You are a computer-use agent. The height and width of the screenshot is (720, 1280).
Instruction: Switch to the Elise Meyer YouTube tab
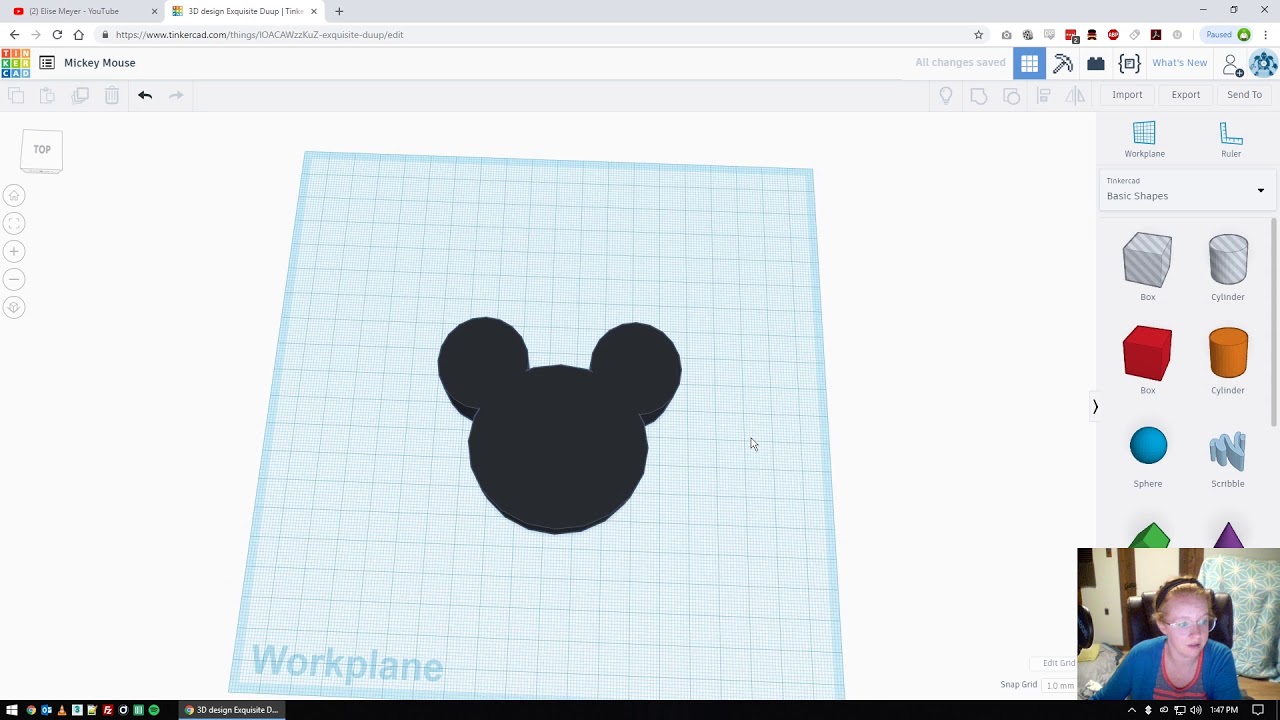[83, 11]
